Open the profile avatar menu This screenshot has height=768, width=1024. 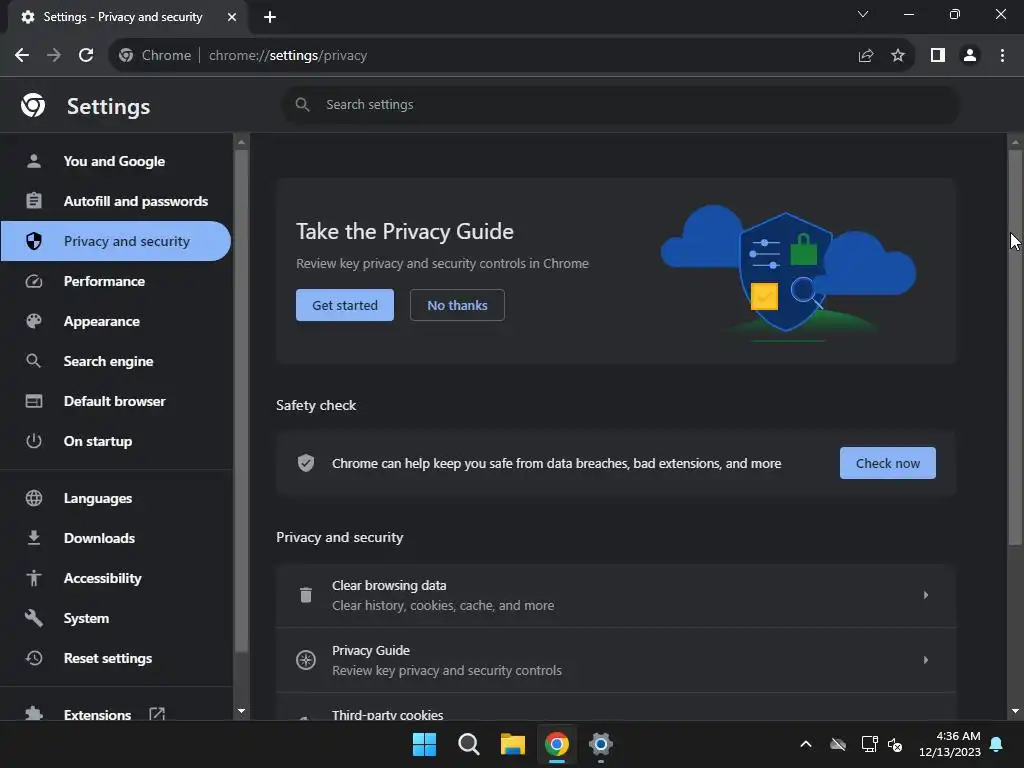pyautogui.click(x=970, y=56)
